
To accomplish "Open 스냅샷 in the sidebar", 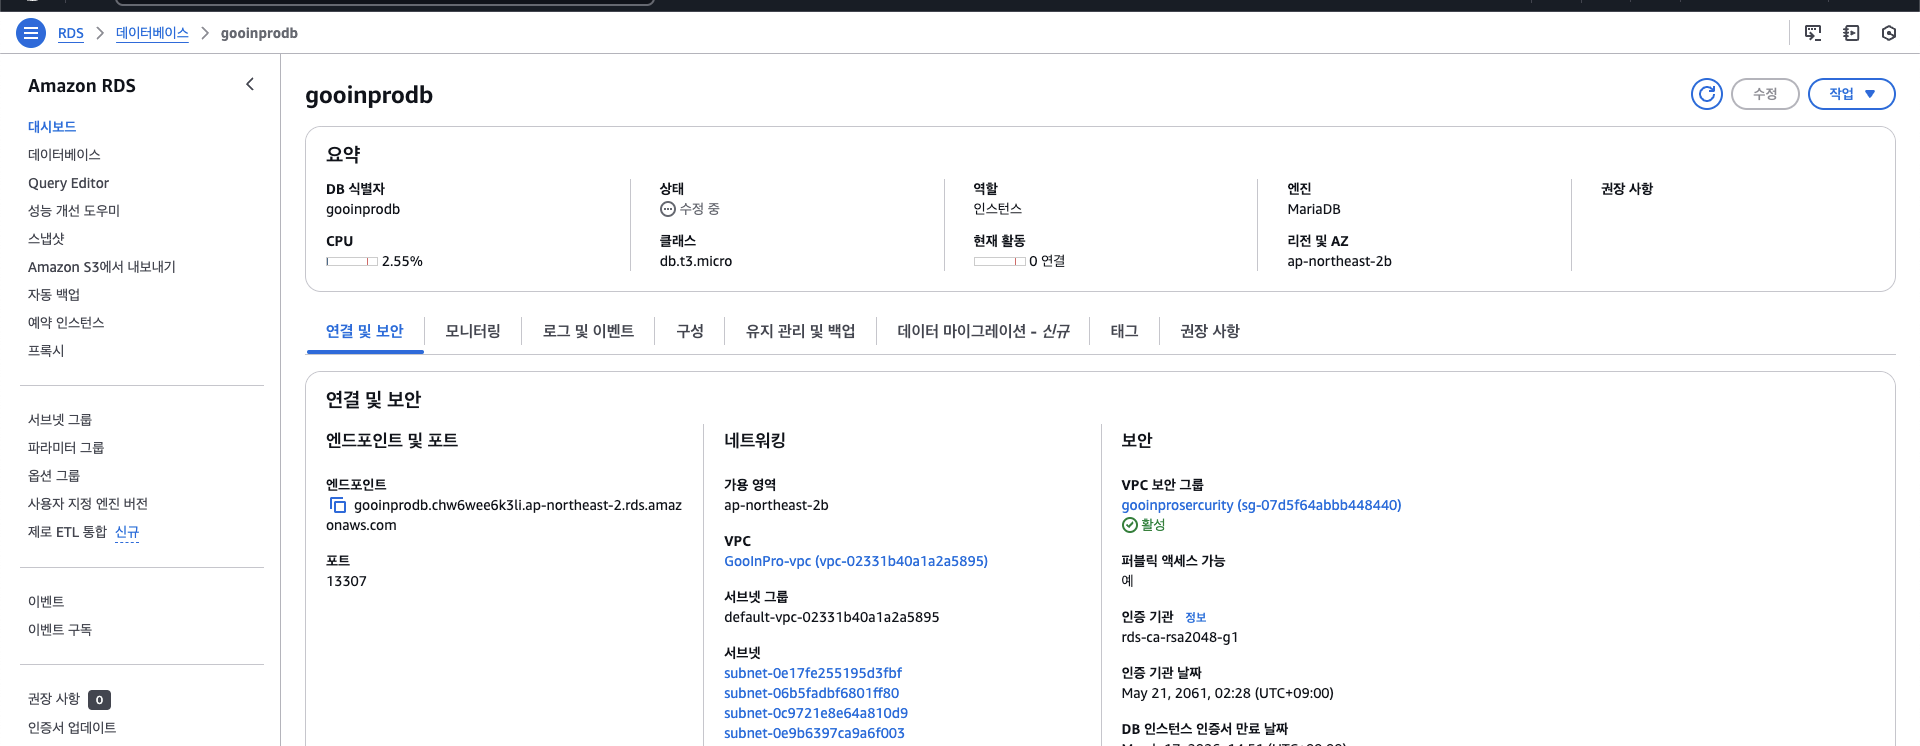I will pos(46,239).
